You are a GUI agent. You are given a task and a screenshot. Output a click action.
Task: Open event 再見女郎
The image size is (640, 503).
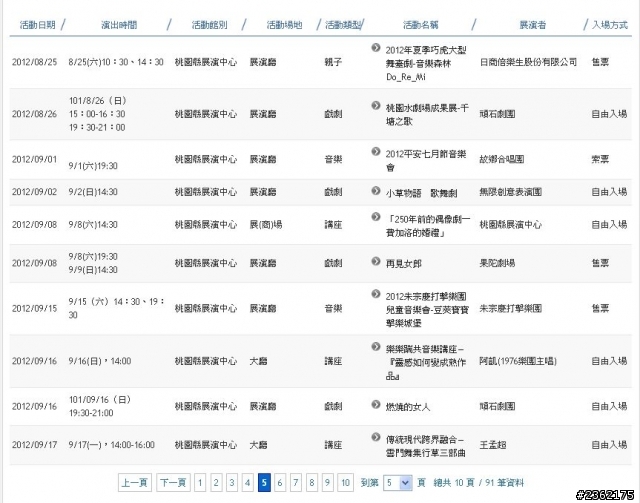403,263
